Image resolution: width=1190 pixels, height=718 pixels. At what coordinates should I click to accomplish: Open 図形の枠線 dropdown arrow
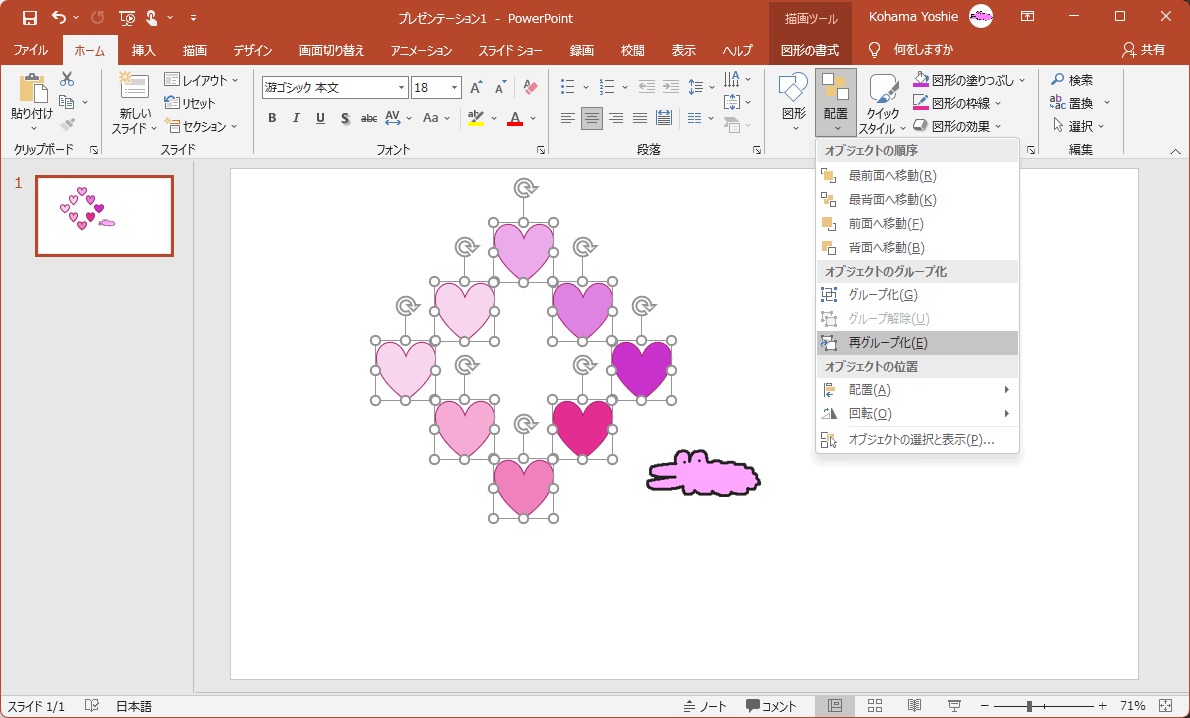point(997,102)
